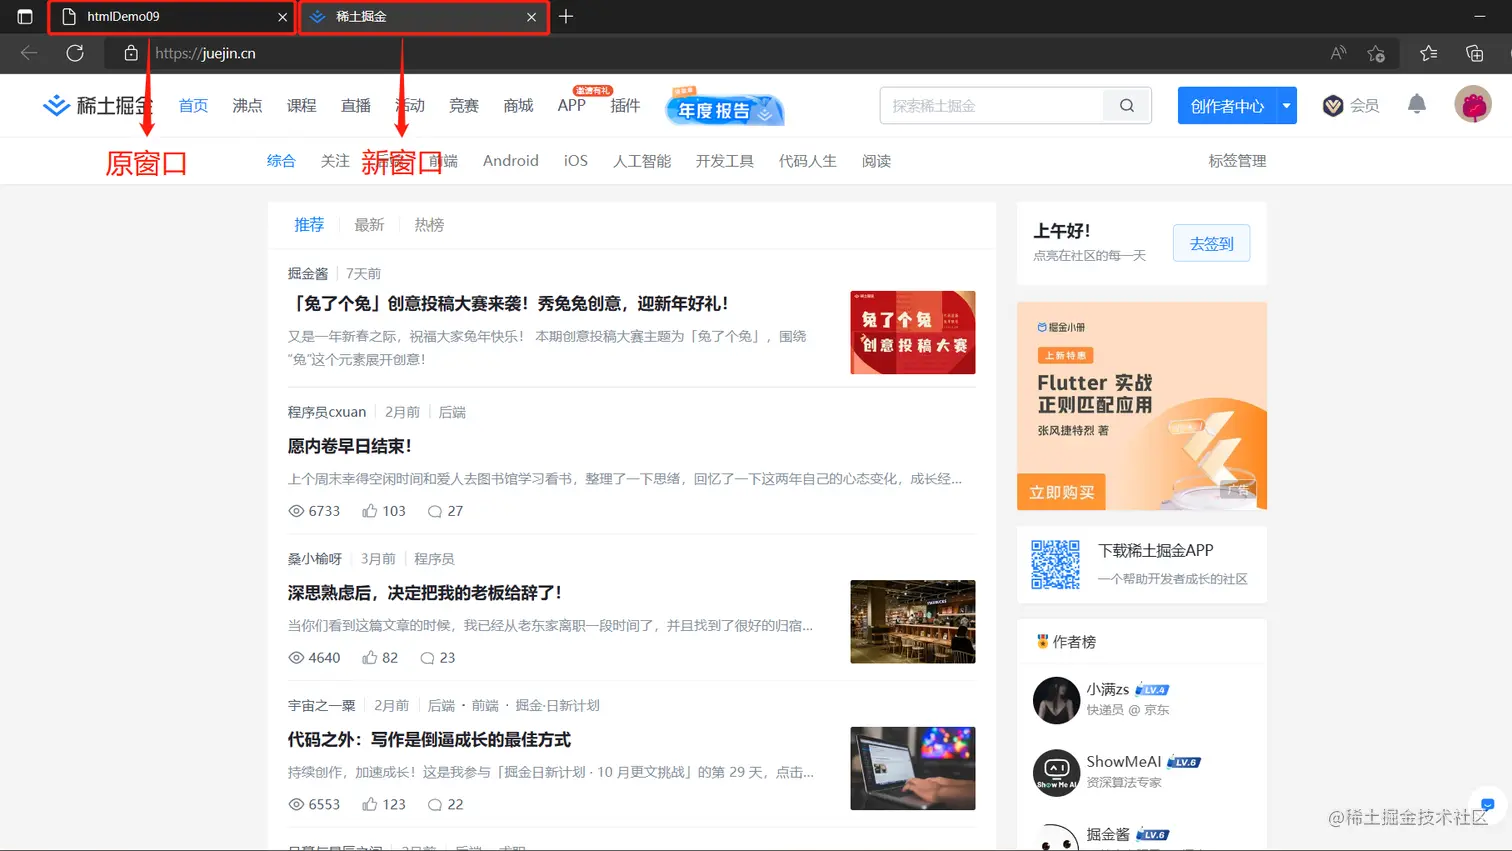Open 首页 in top navigation
Image resolution: width=1512 pixels, height=851 pixels.
[193, 105]
